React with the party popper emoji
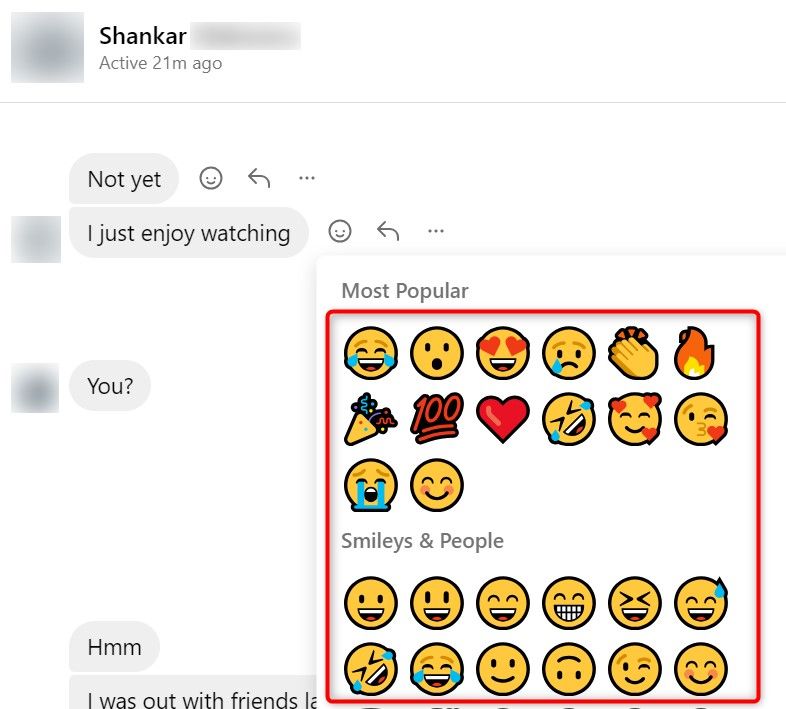This screenshot has height=709, width=786. [x=371, y=418]
